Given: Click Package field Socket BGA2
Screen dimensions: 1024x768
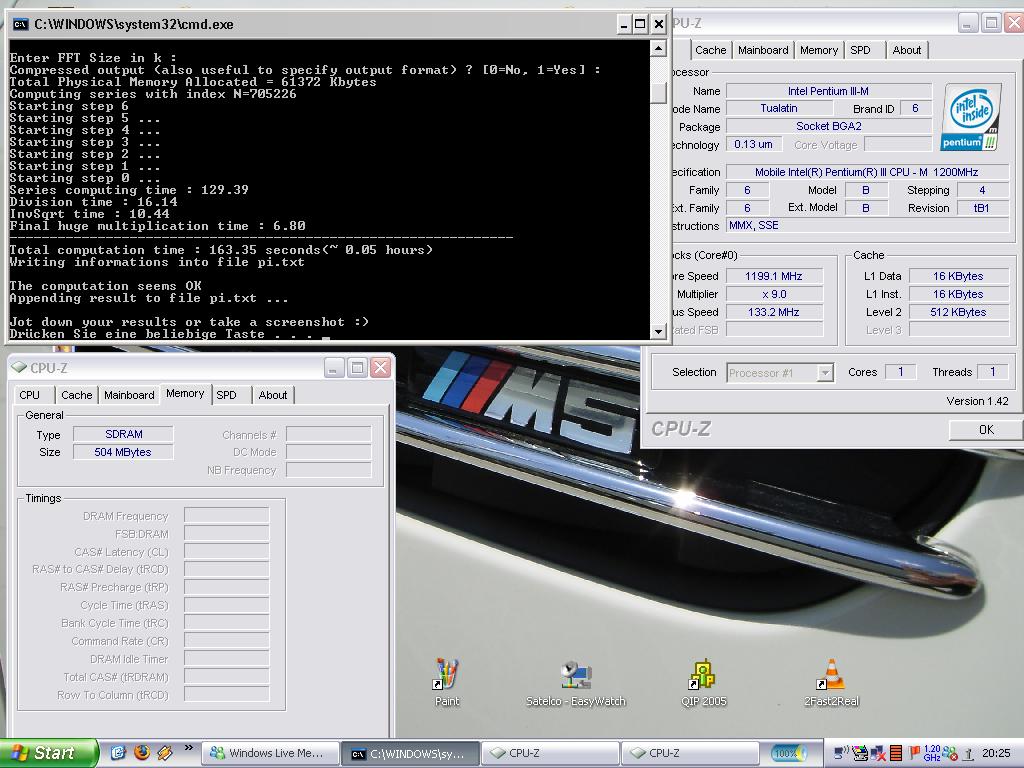Looking at the screenshot, I should [828, 126].
